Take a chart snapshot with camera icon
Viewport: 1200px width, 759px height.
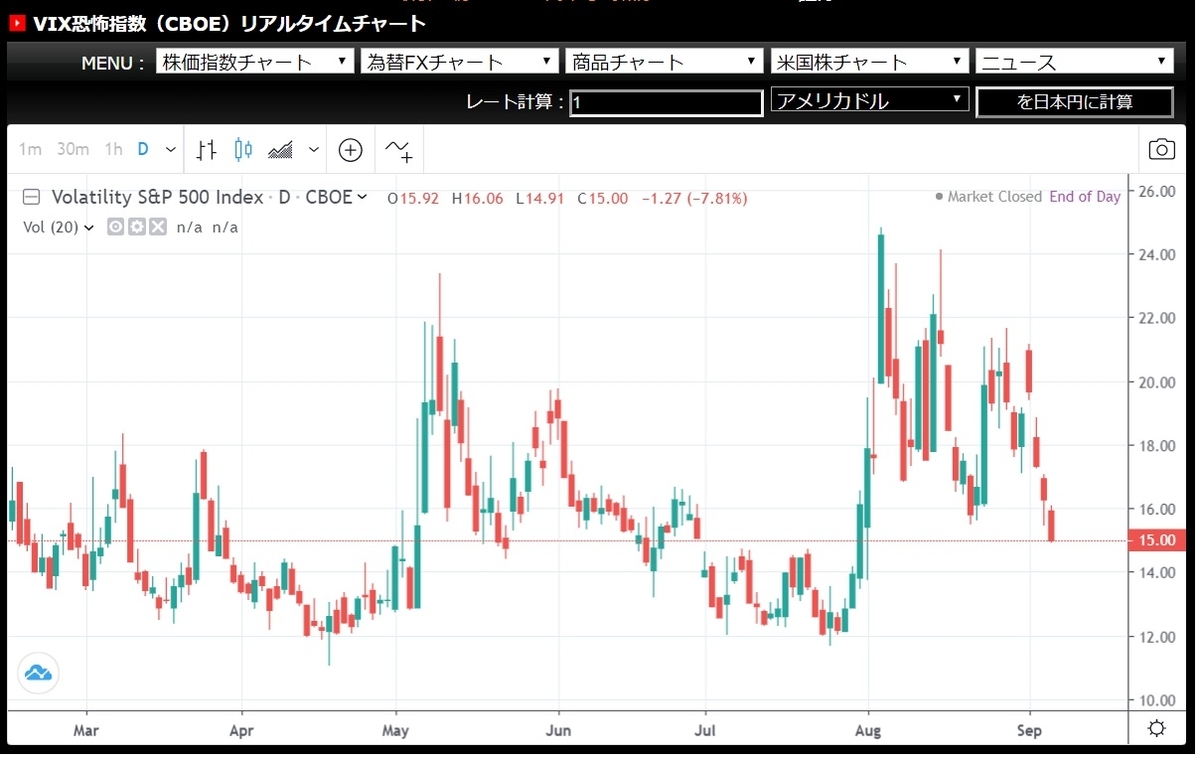[x=1161, y=150]
